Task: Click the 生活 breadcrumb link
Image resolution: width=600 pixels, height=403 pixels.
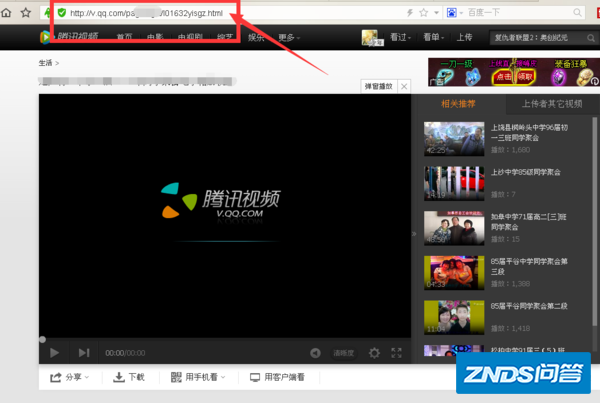Action: point(45,63)
